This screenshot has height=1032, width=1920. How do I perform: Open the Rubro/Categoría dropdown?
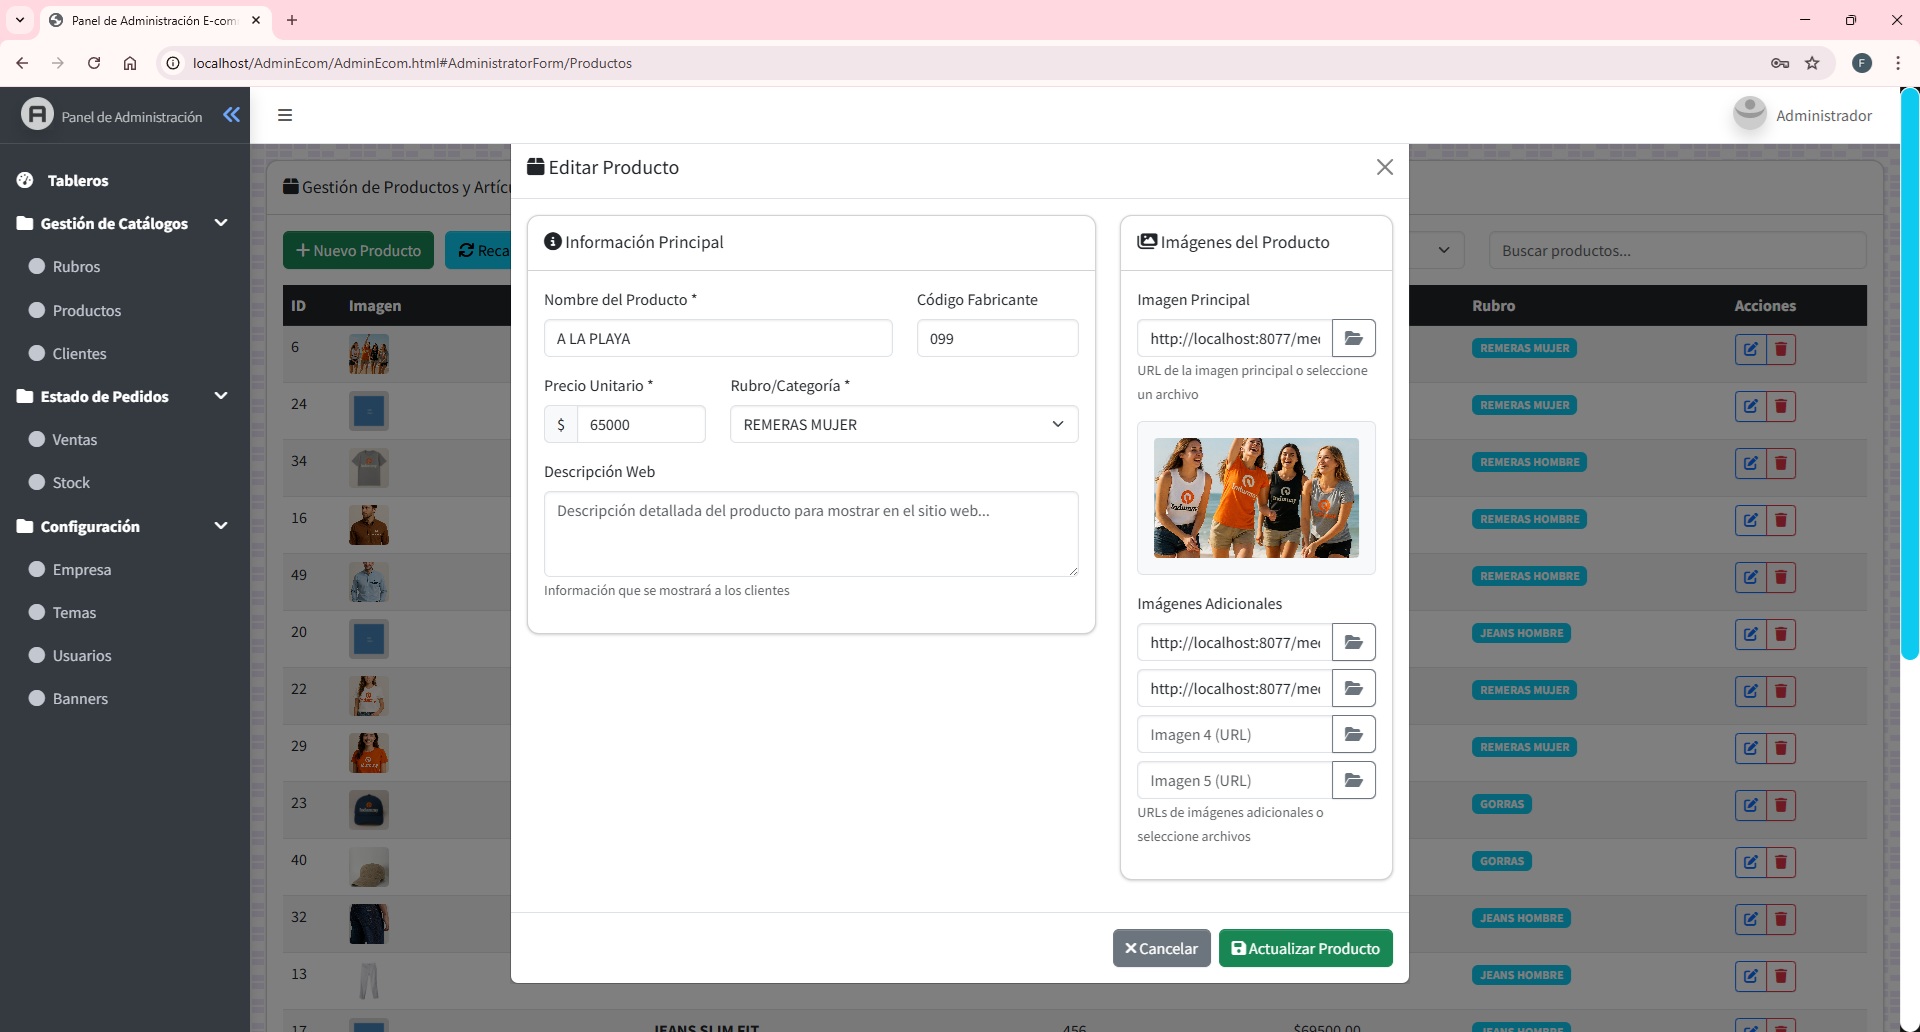coord(903,424)
